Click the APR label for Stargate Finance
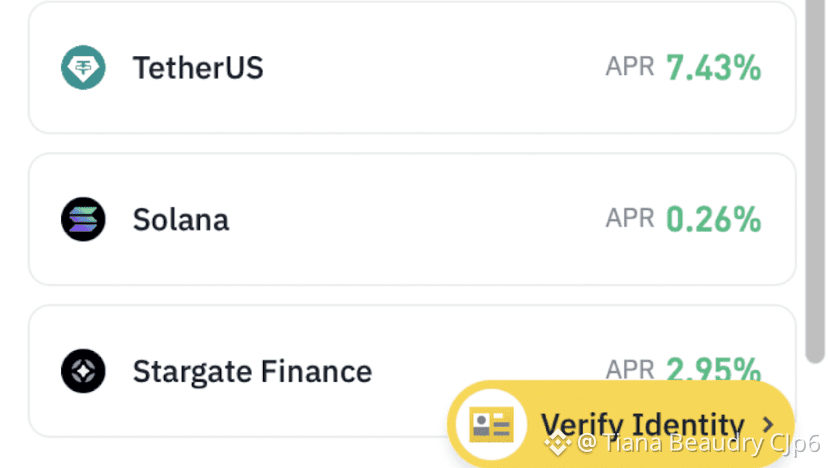Viewport: 828px width, 468px height. point(630,370)
